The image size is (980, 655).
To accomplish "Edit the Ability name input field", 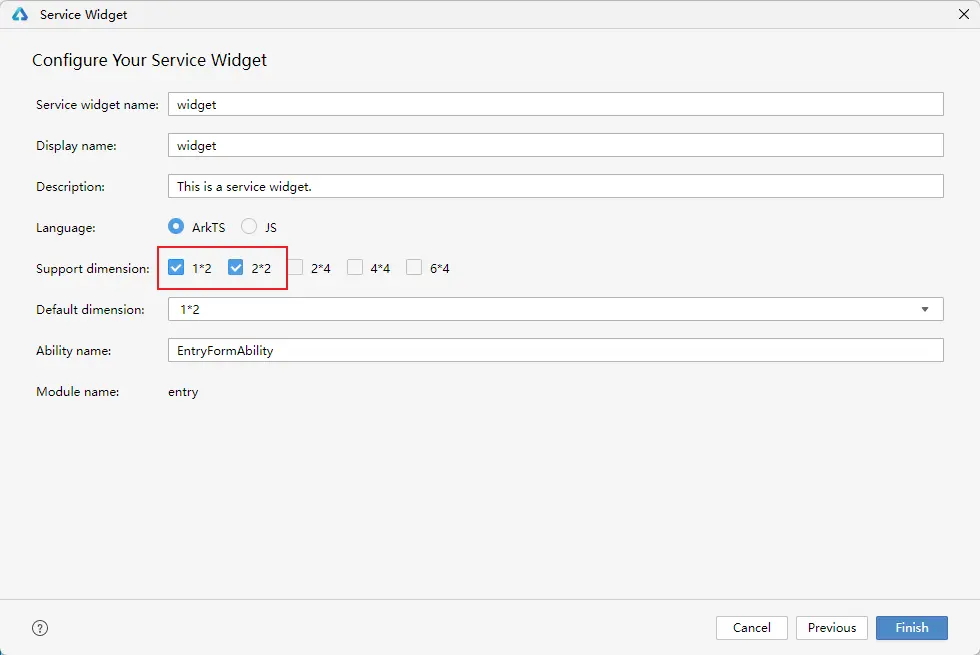I will 555,350.
